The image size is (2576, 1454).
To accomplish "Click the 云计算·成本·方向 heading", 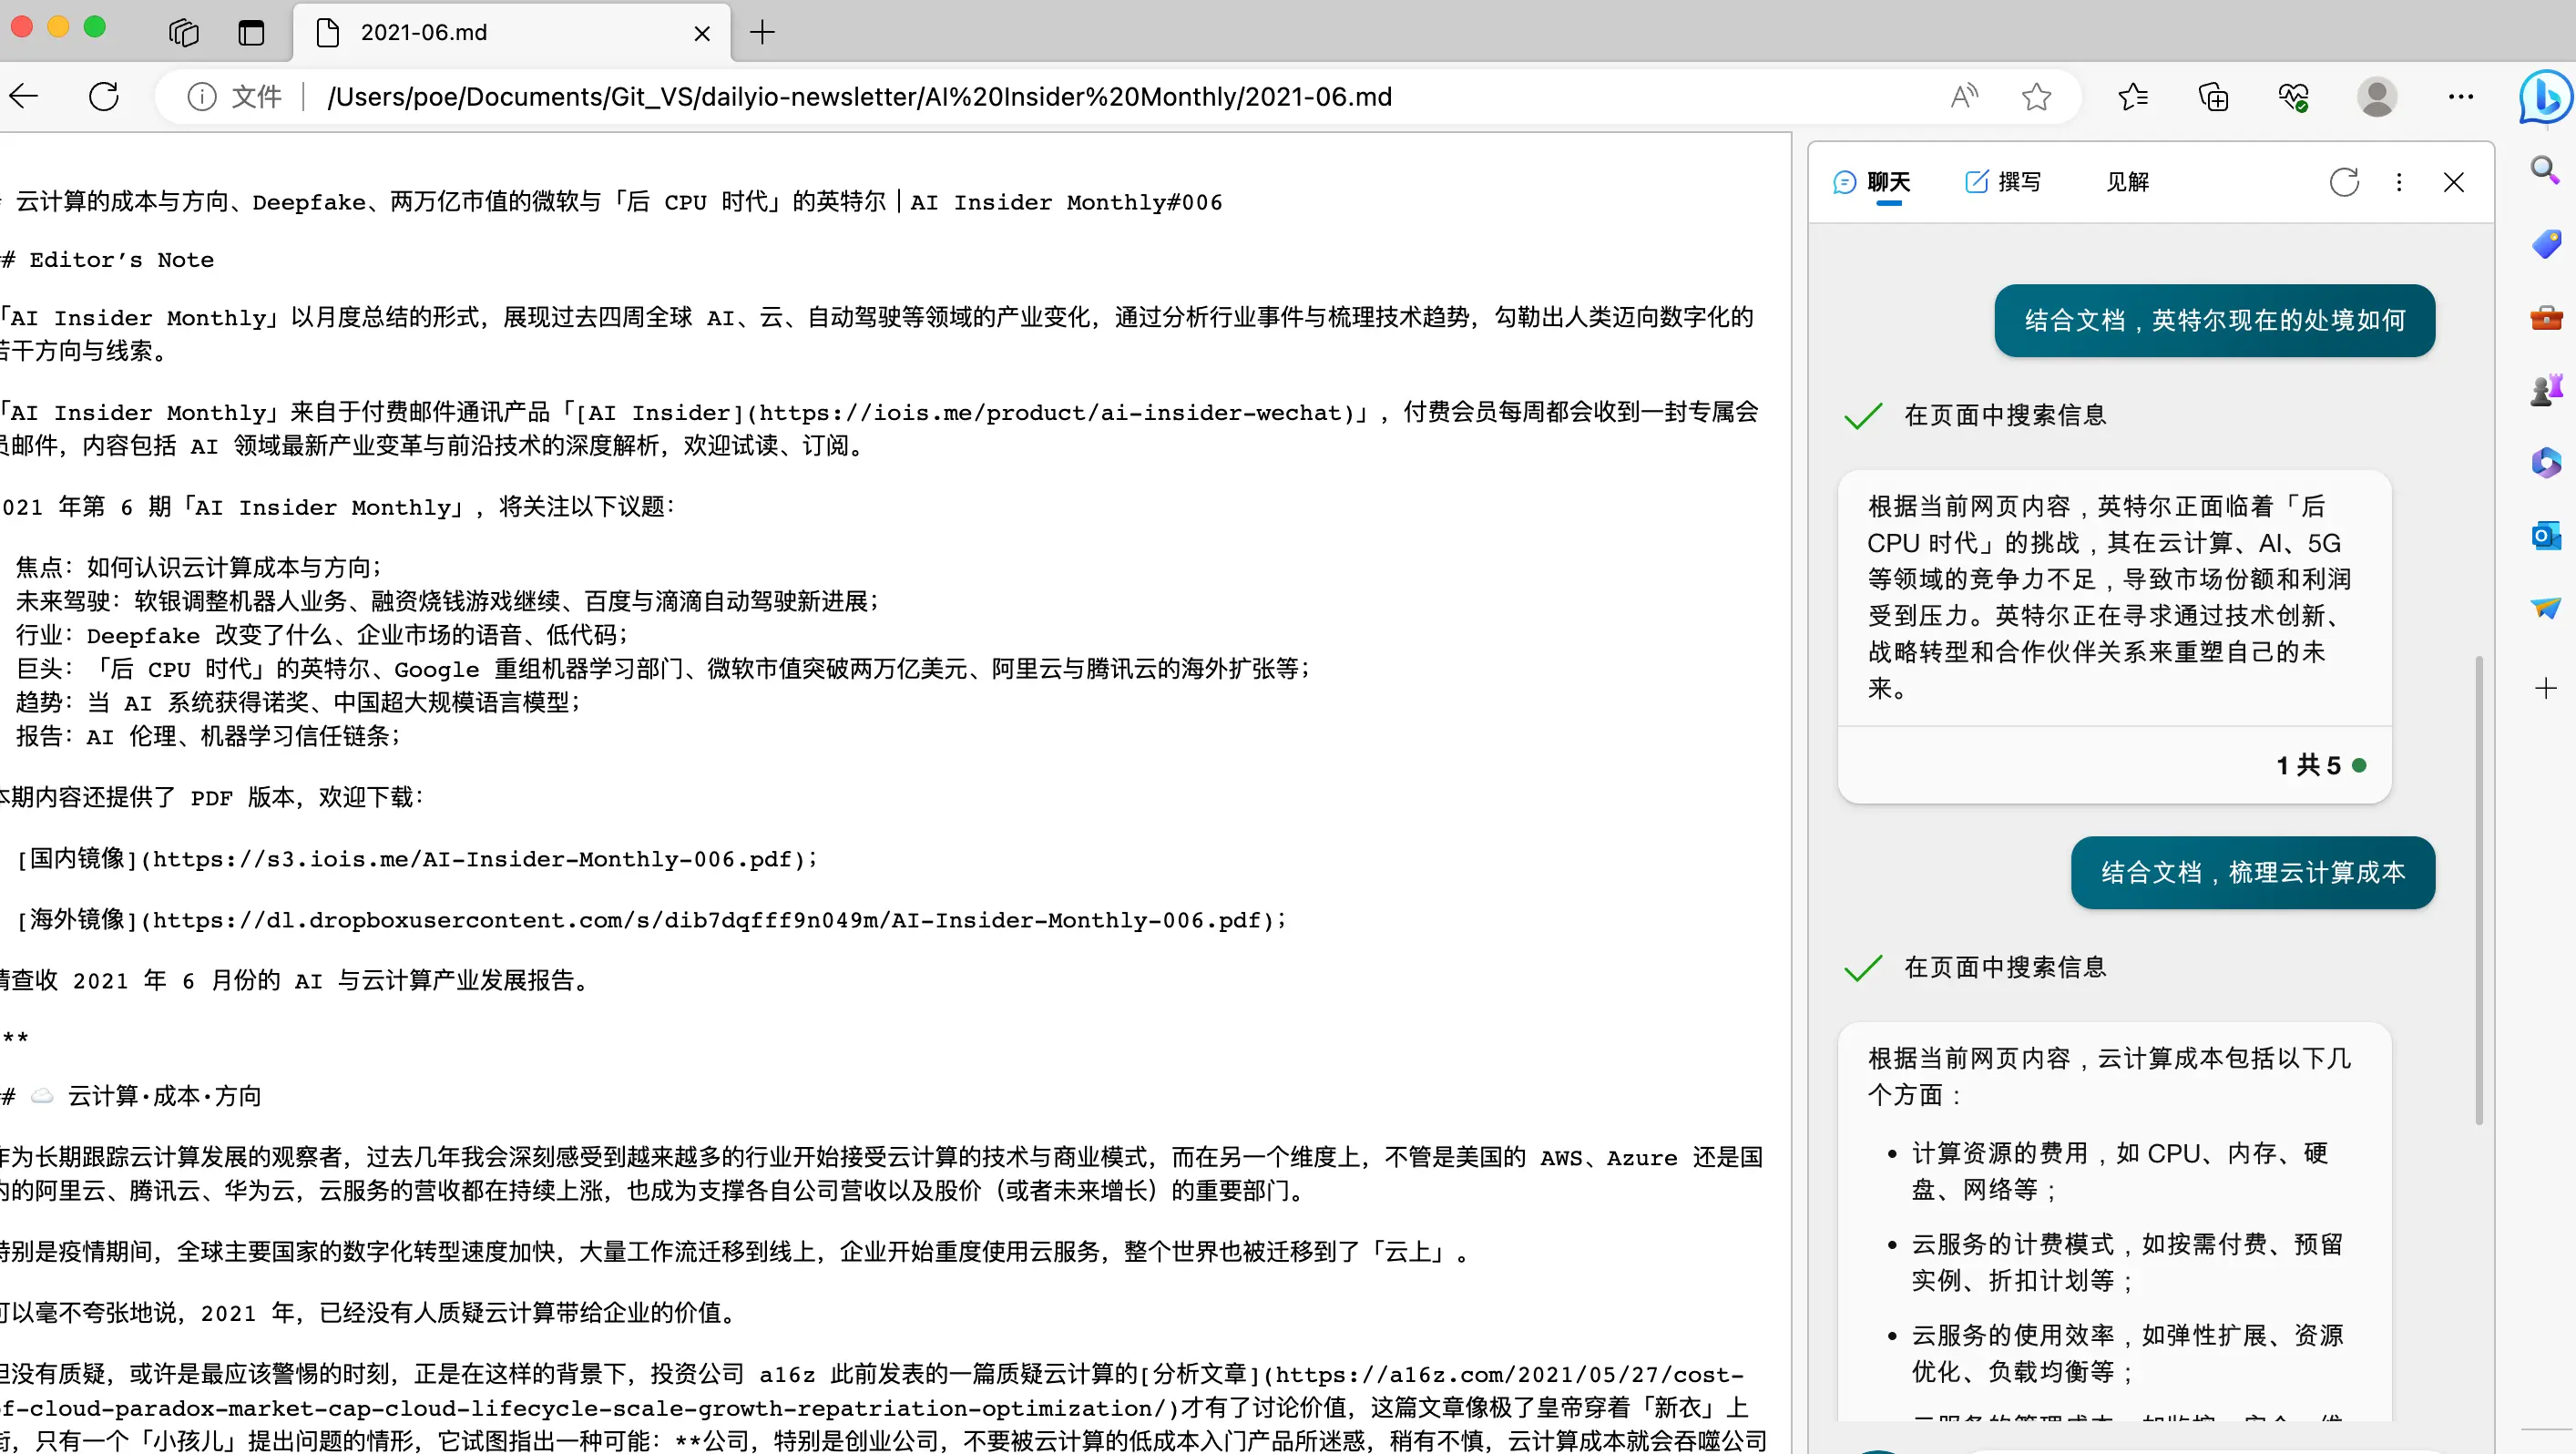I will 131,1096.
